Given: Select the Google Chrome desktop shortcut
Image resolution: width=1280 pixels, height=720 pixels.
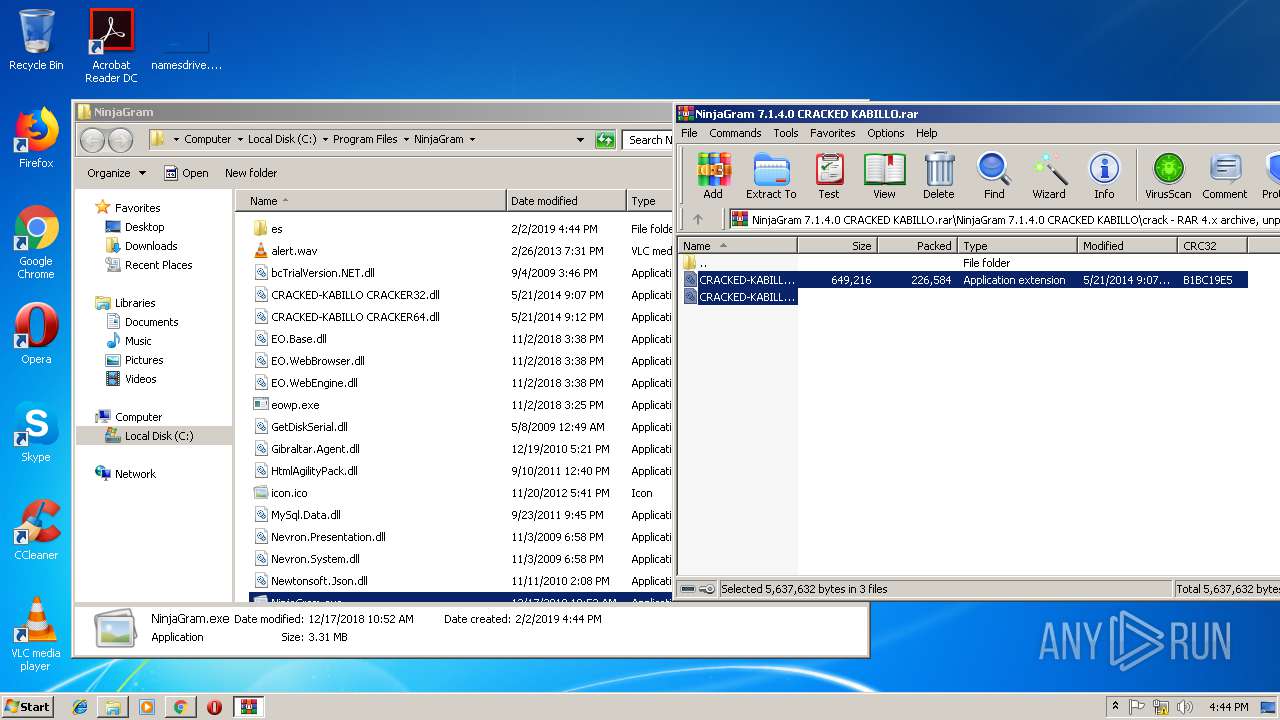Looking at the screenshot, I should pos(36,242).
